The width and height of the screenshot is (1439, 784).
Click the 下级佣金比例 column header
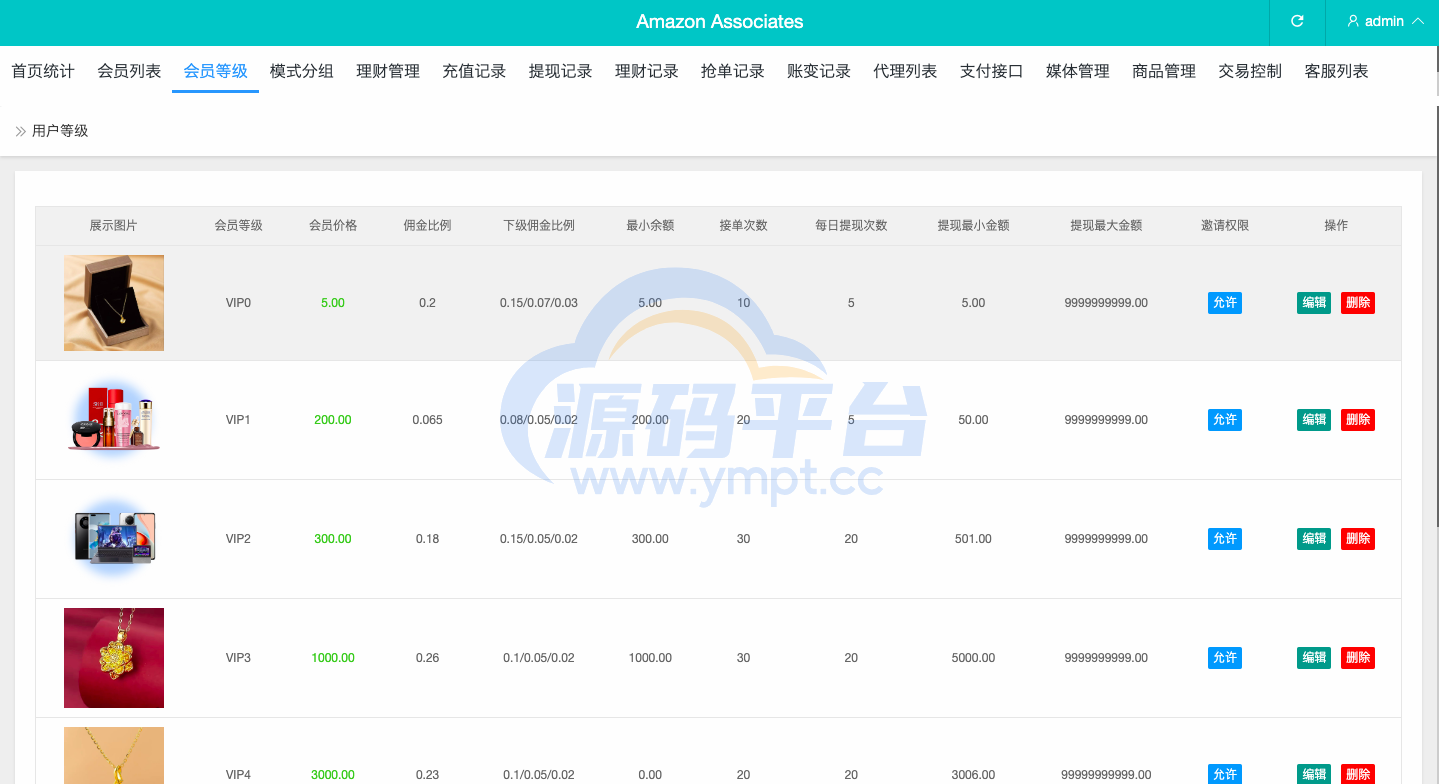point(539,226)
